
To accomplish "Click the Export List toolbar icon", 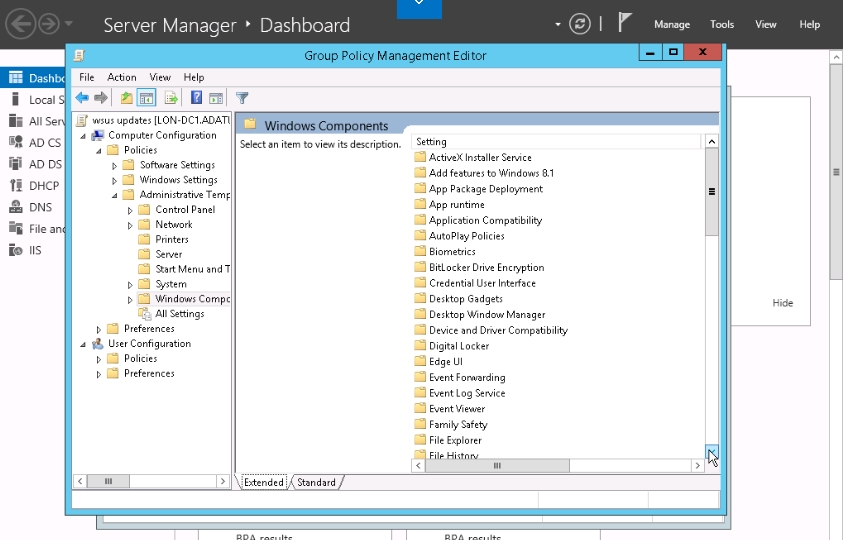I will pos(171,97).
